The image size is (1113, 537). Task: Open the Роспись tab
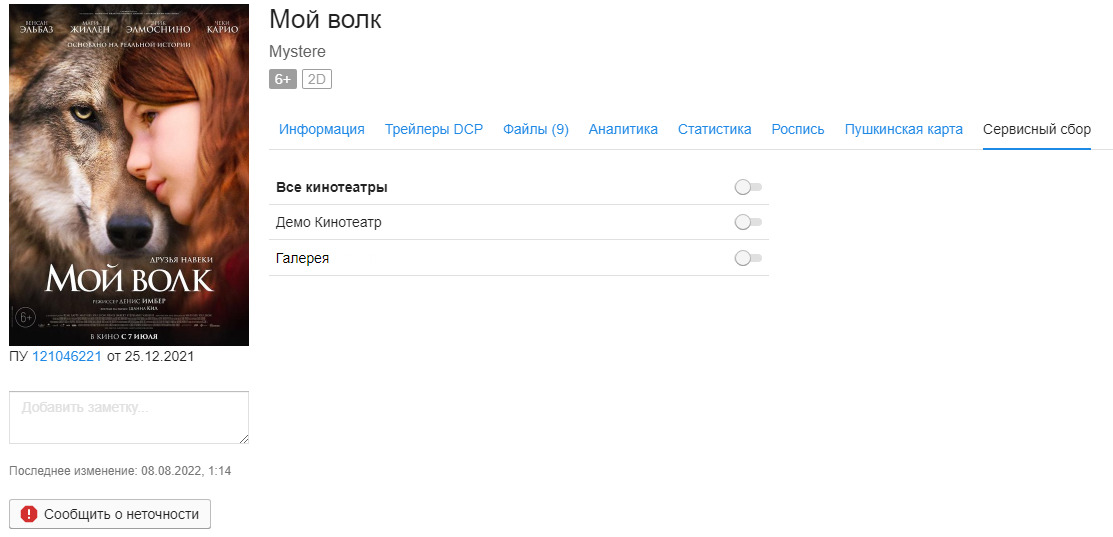point(798,129)
